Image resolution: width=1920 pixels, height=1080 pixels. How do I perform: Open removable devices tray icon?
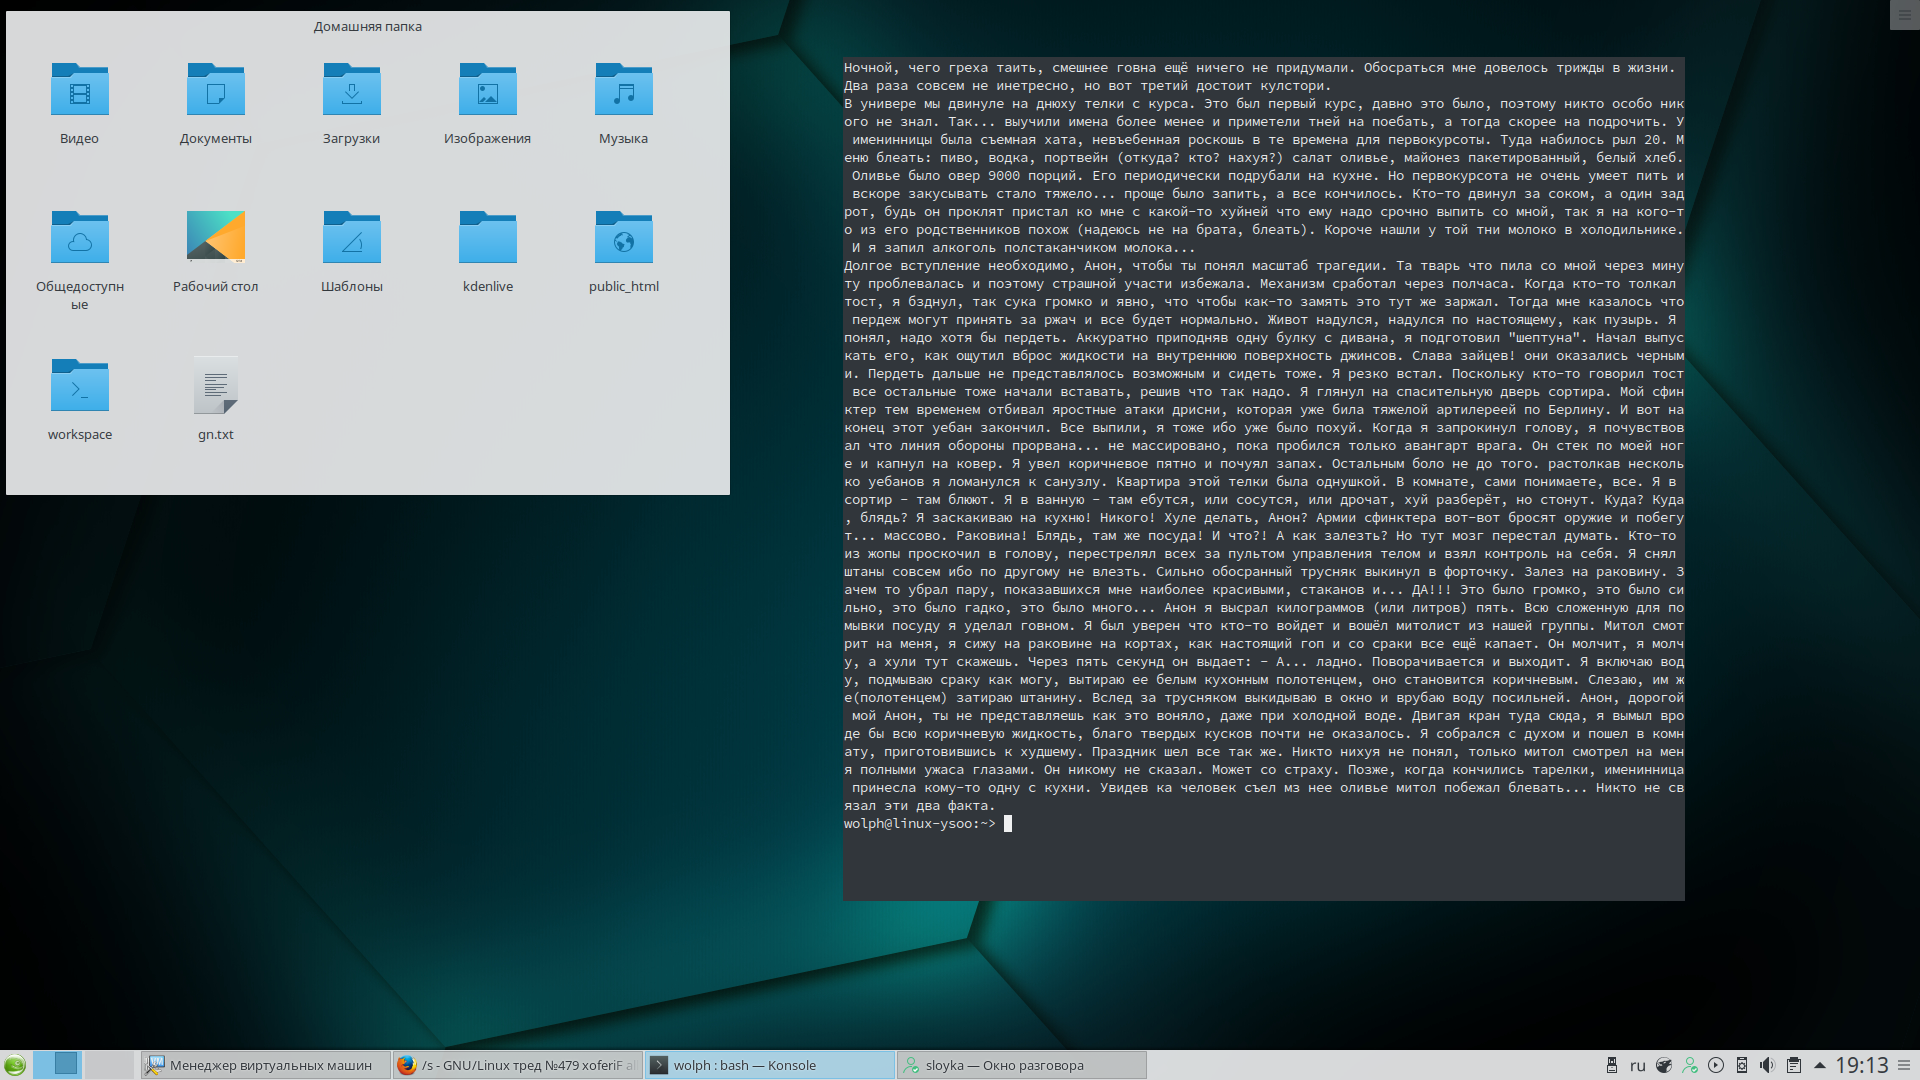pyautogui.click(x=1612, y=1065)
